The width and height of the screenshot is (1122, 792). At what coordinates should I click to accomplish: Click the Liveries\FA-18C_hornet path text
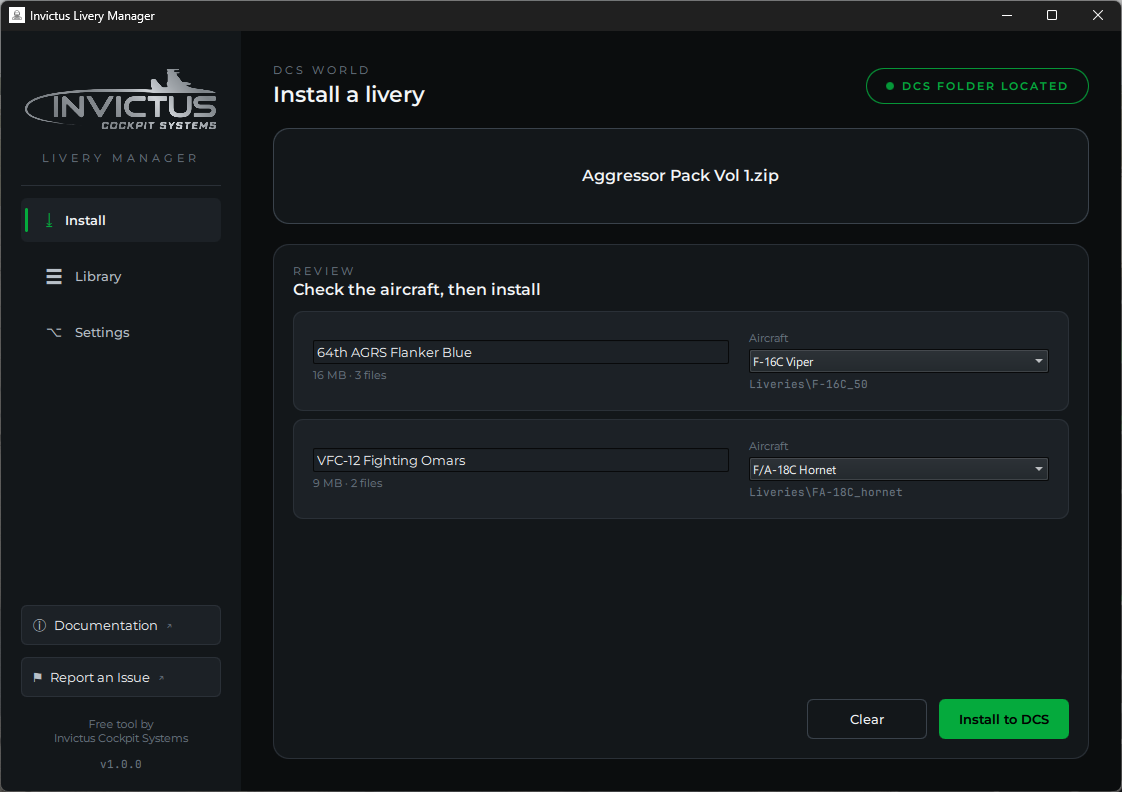(x=826, y=492)
